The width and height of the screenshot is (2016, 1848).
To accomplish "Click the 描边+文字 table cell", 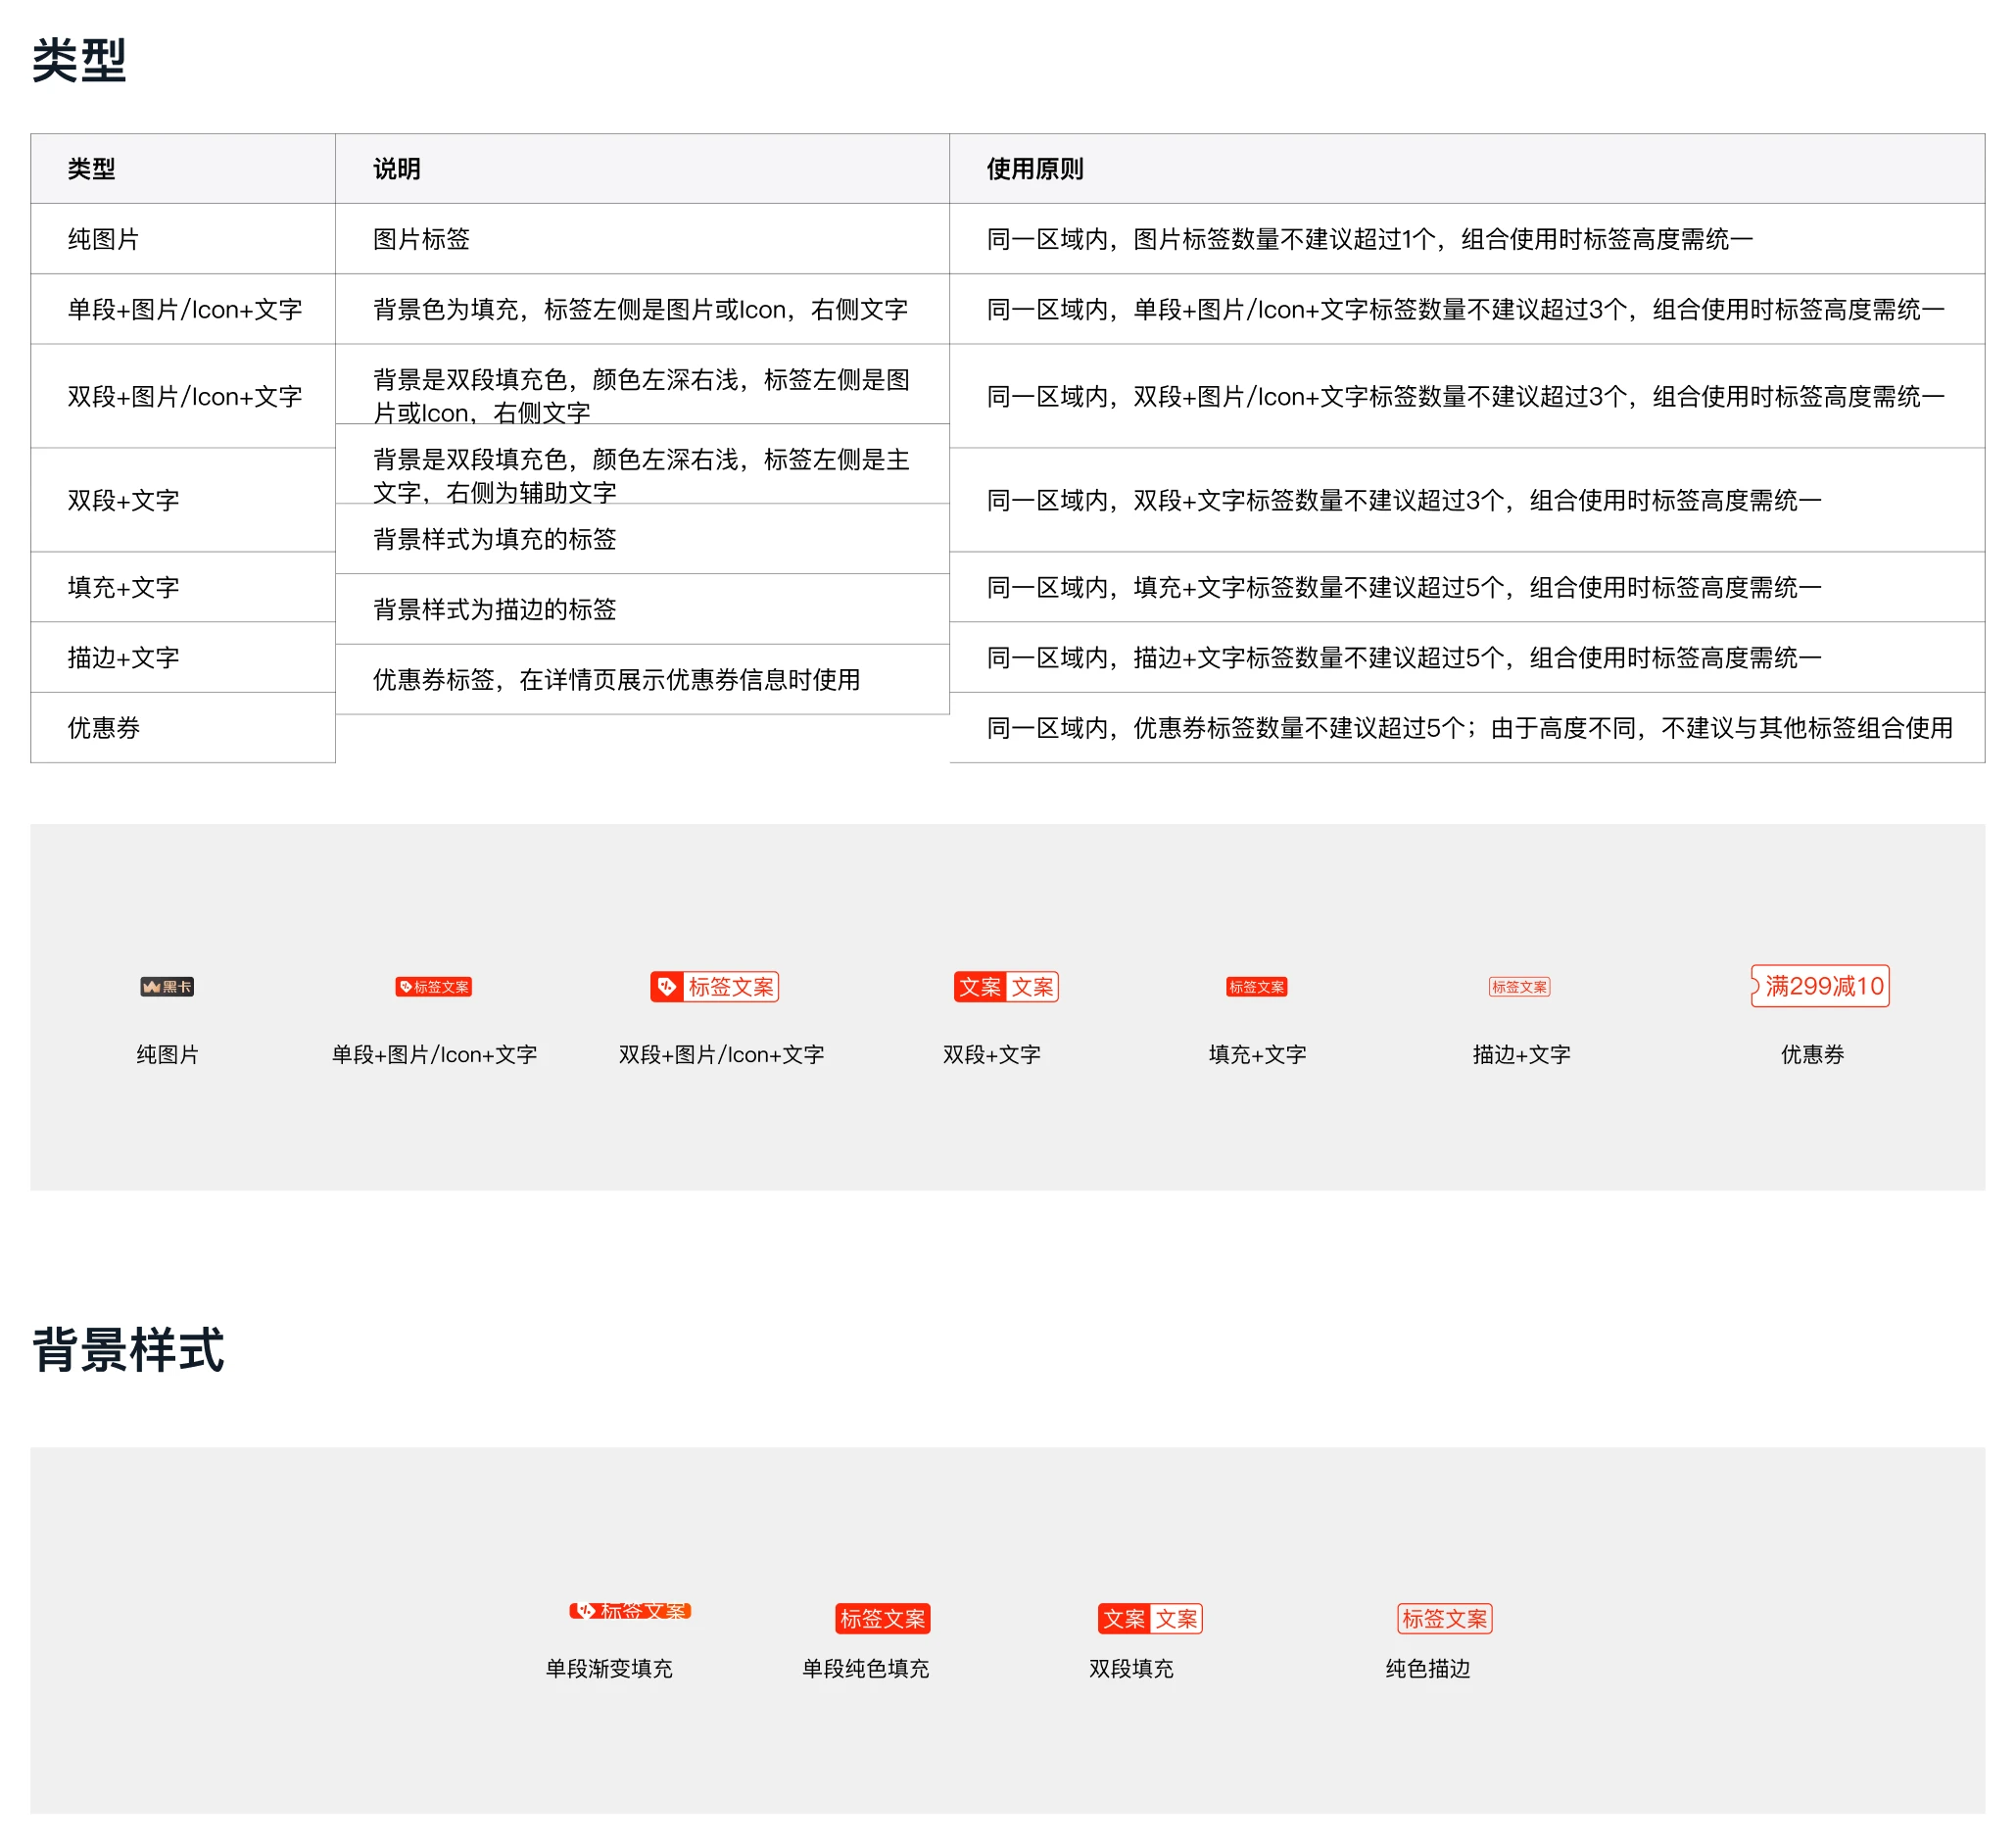I will (x=183, y=657).
